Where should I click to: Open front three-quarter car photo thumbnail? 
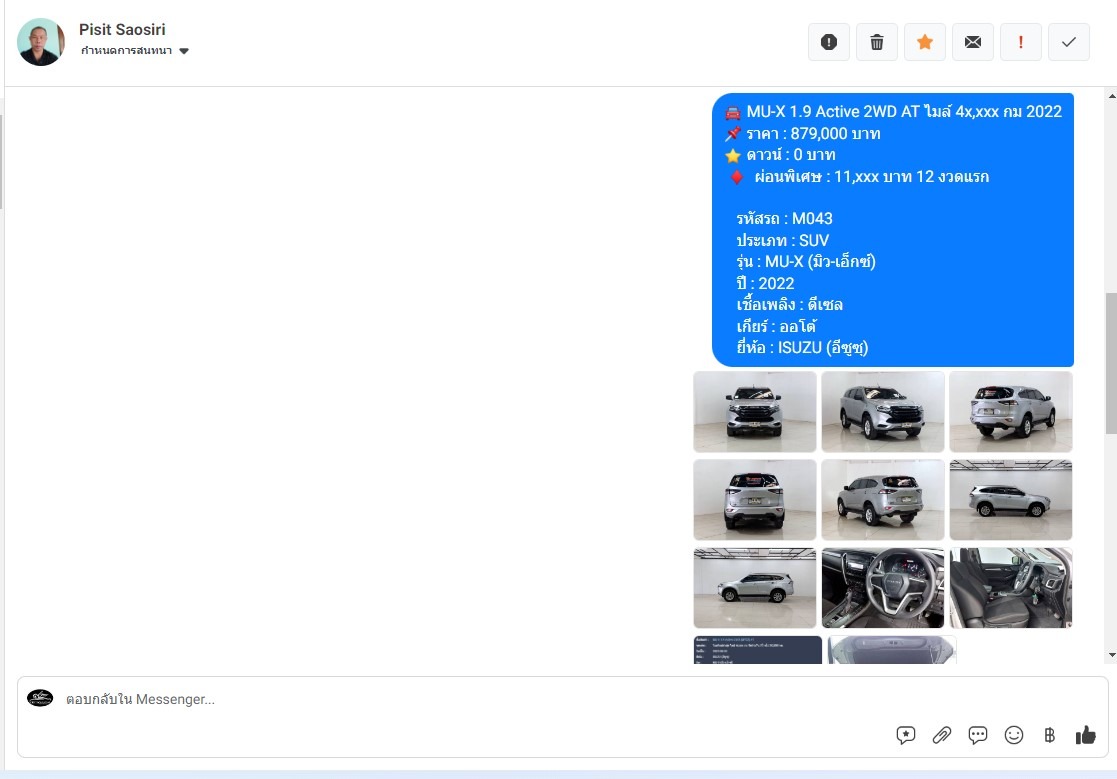pyautogui.click(x=883, y=412)
